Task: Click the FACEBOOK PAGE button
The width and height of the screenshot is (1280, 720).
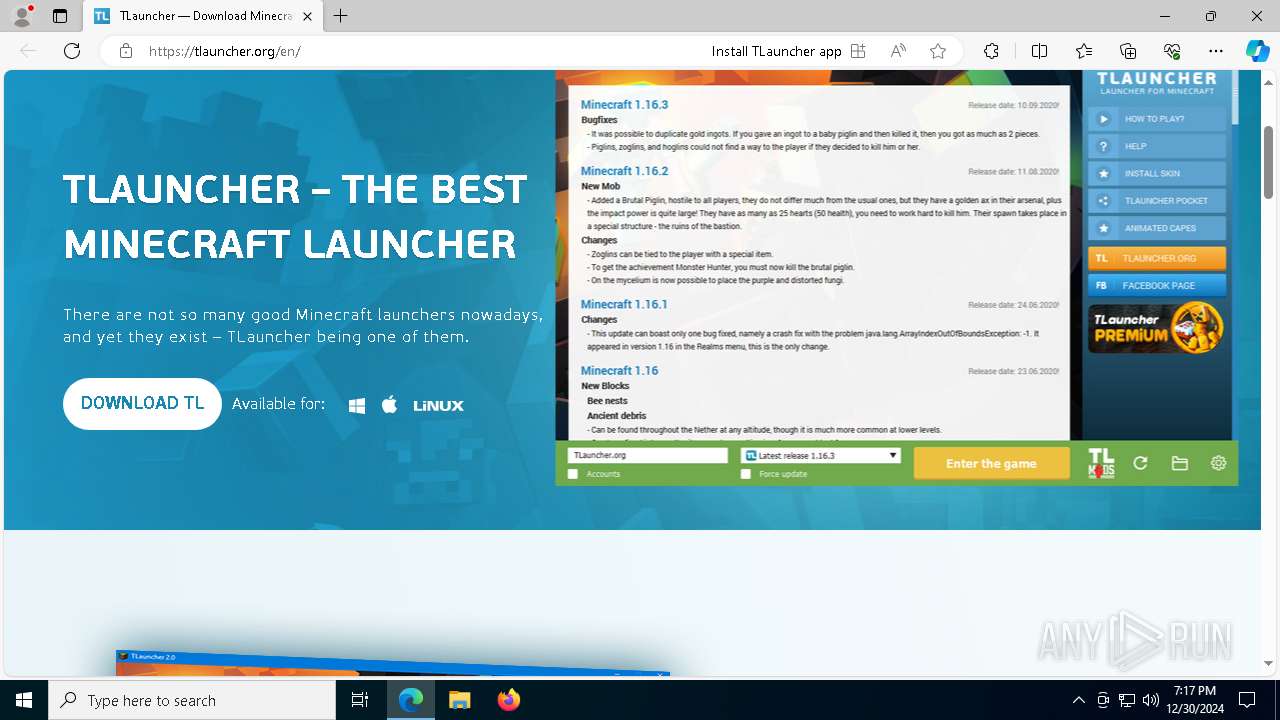Action: 1157,285
